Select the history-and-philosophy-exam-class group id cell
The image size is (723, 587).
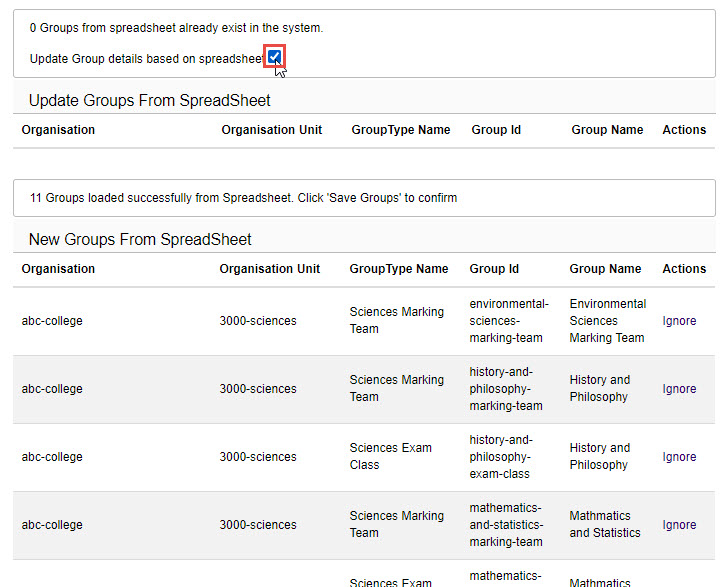[x=501, y=457]
